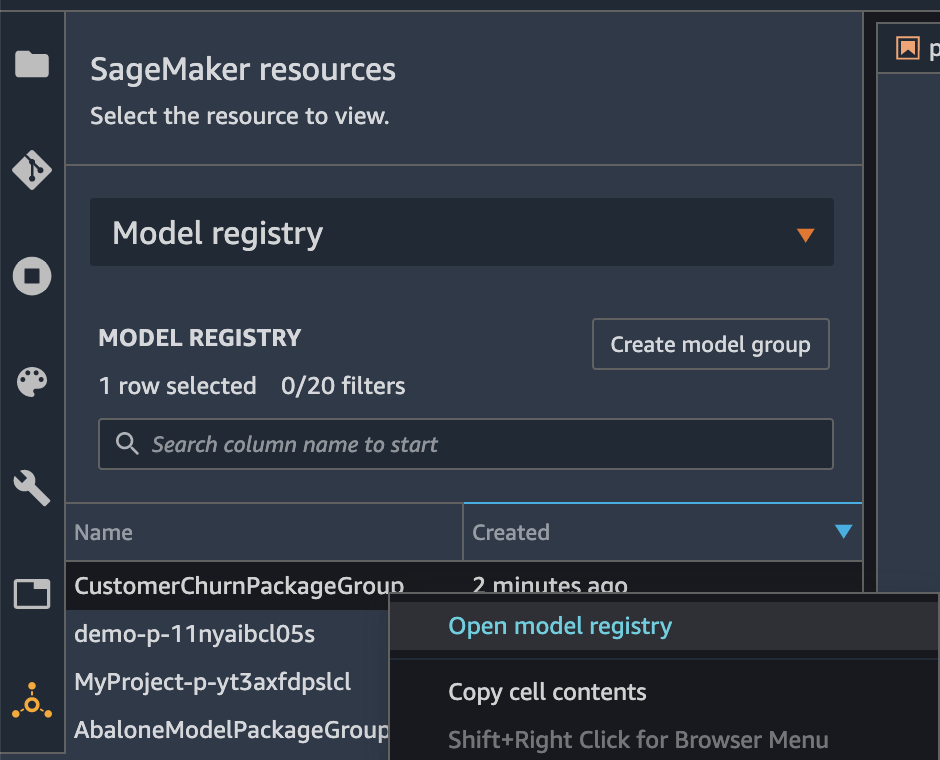Choose Copy cell contents menu item
This screenshot has height=760, width=940.
[664, 692]
